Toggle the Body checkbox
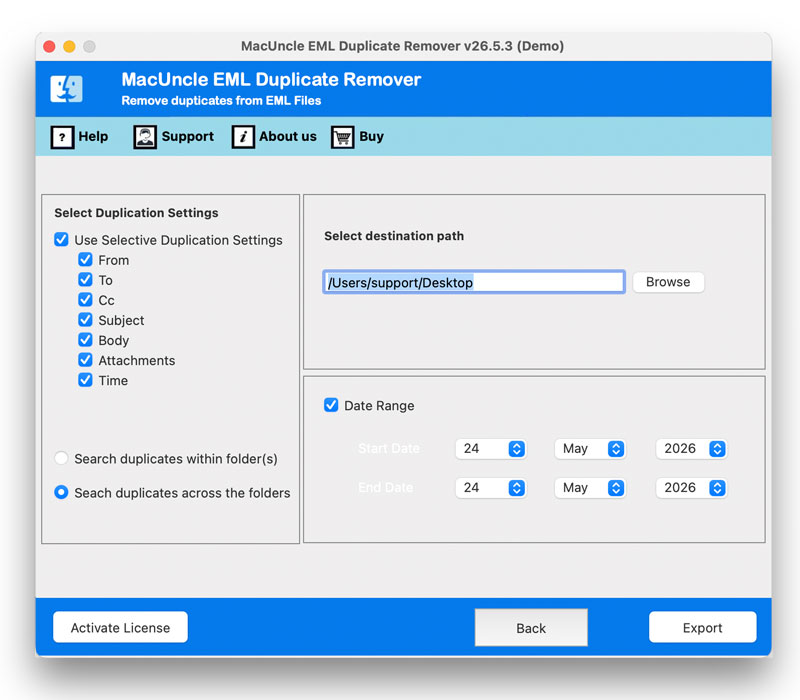This screenshot has width=800, height=700. pyautogui.click(x=85, y=340)
